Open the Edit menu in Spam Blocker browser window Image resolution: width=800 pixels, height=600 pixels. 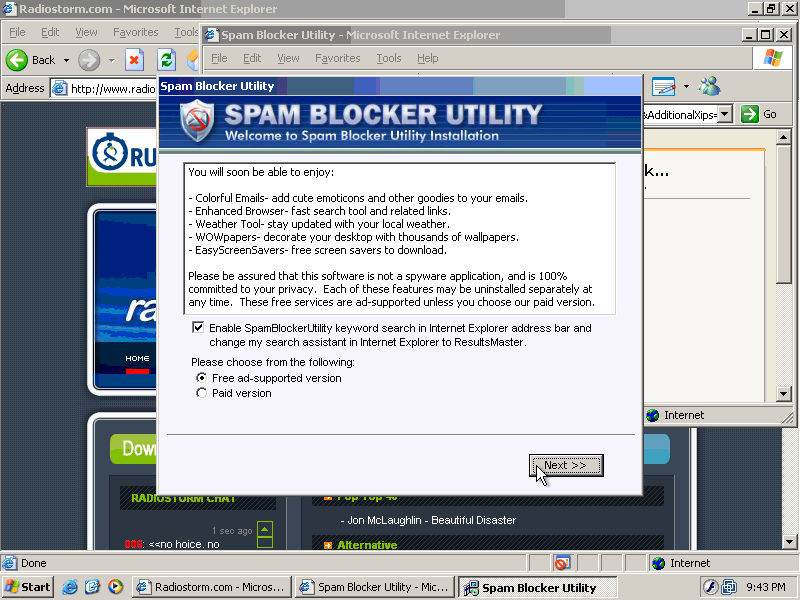[x=252, y=58]
